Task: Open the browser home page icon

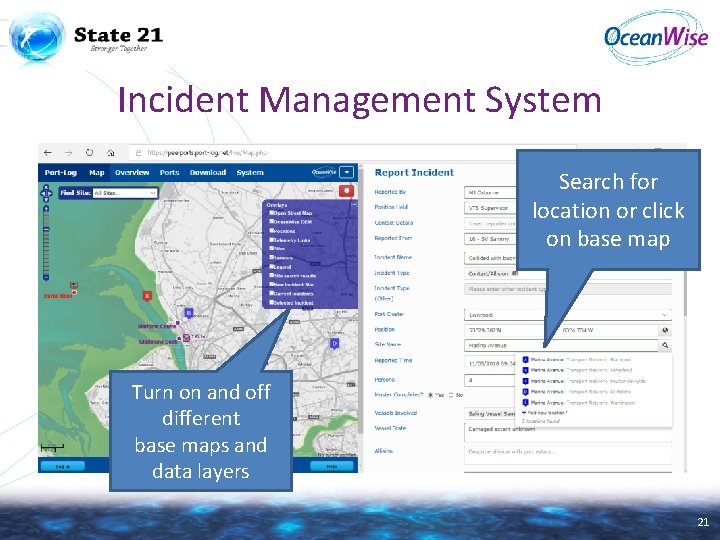Action: (111, 153)
